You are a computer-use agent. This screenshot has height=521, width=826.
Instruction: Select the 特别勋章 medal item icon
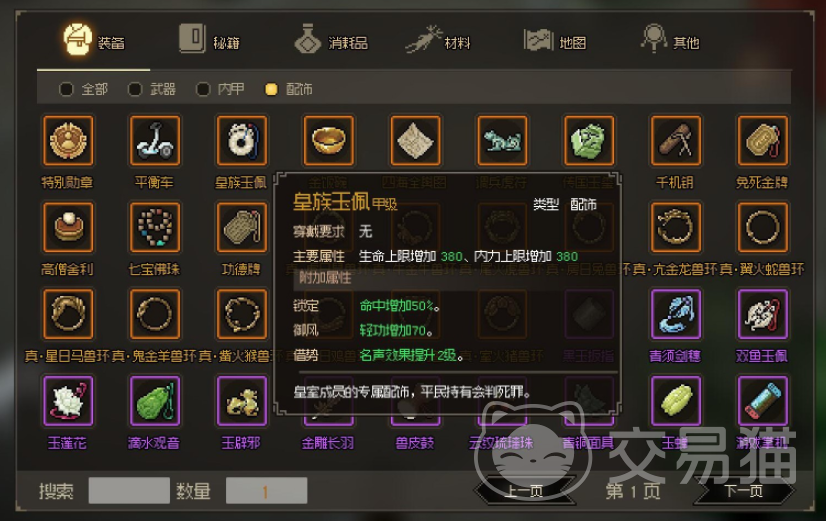click(x=68, y=141)
